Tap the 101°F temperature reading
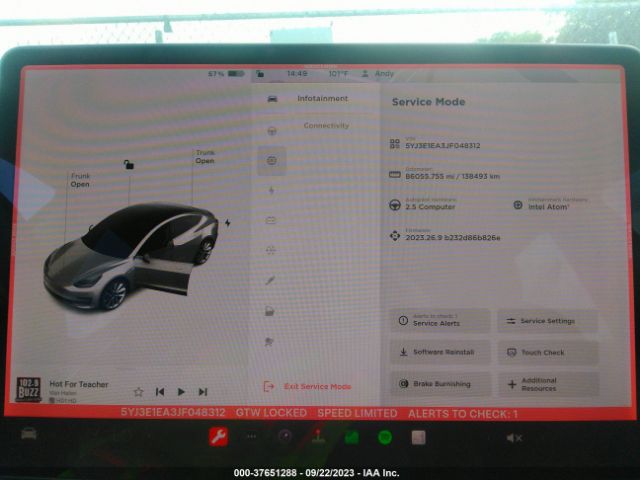The width and height of the screenshot is (640, 480). click(x=338, y=74)
